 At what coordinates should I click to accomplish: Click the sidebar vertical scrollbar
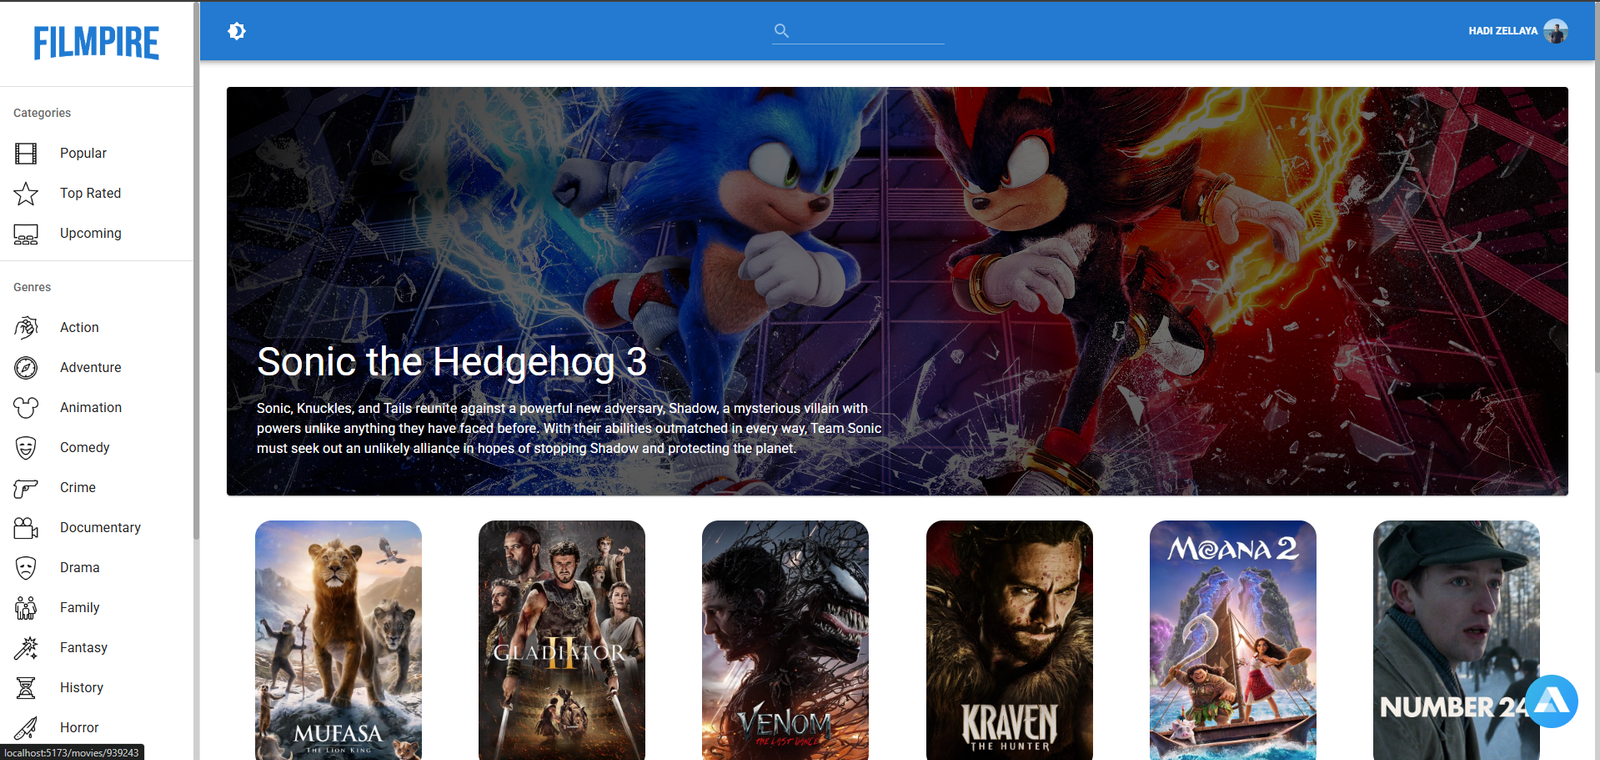[x=196, y=300]
